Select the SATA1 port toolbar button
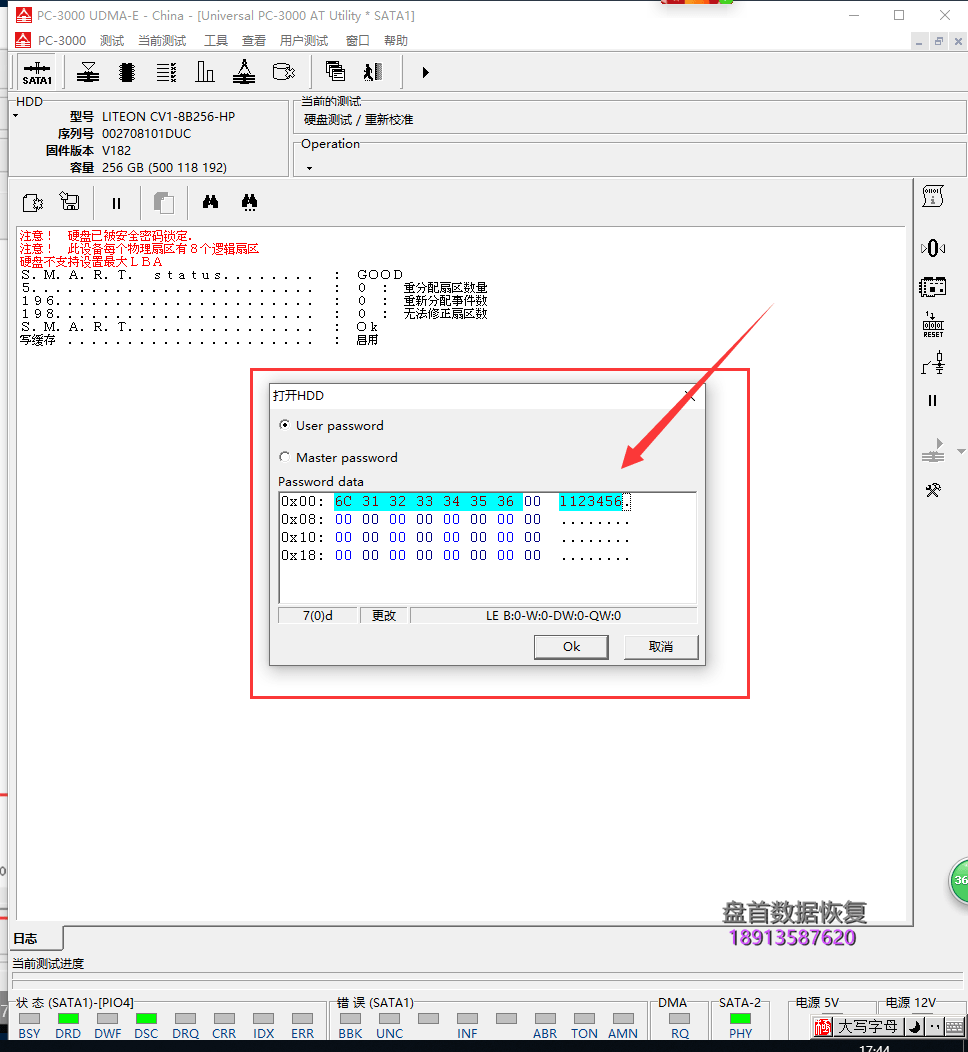Viewport: 968px width, 1052px height. tap(37, 72)
